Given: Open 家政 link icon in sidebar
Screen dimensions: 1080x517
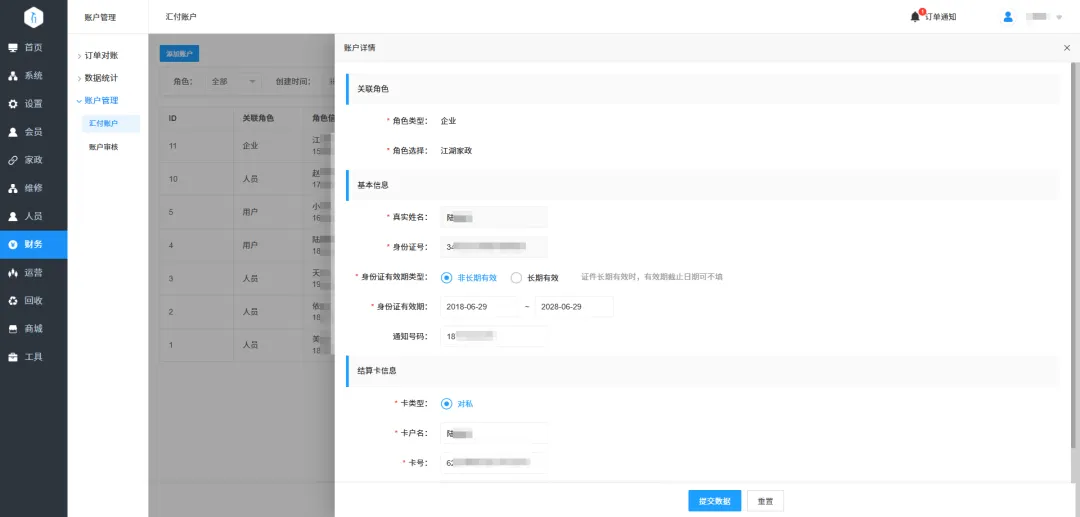Looking at the screenshot, I should tap(13, 160).
